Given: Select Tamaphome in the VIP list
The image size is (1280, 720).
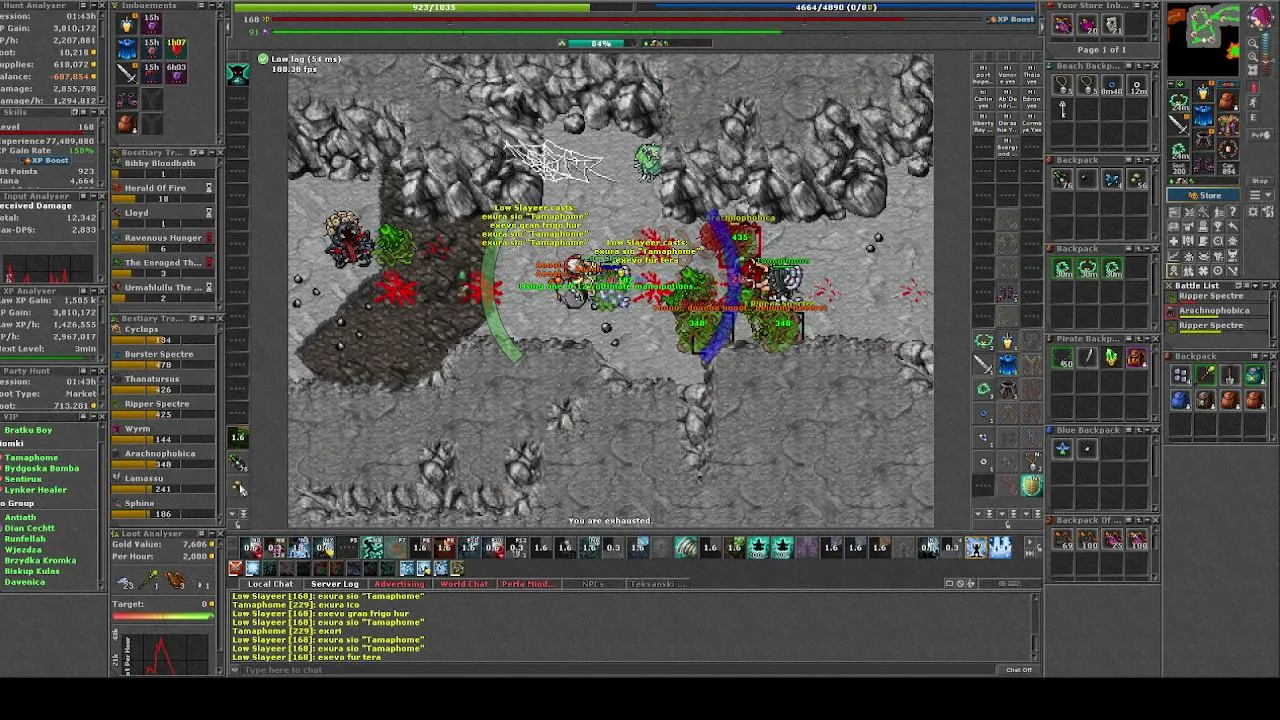Looking at the screenshot, I should click(x=32, y=458).
